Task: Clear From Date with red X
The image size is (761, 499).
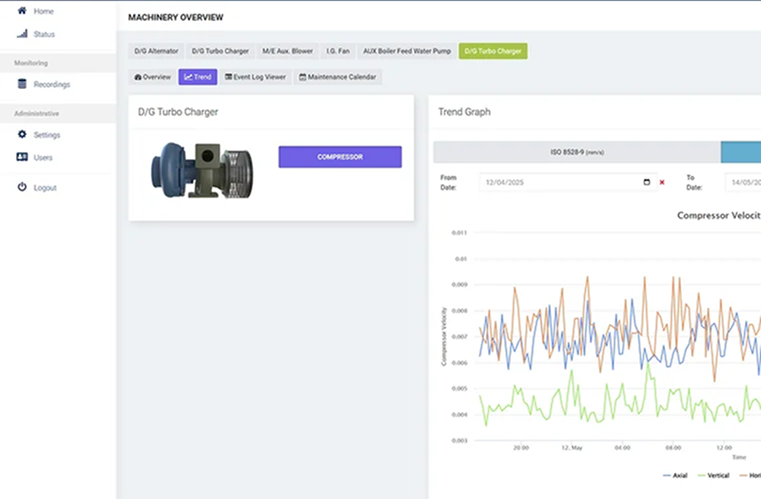Action: coord(662,182)
